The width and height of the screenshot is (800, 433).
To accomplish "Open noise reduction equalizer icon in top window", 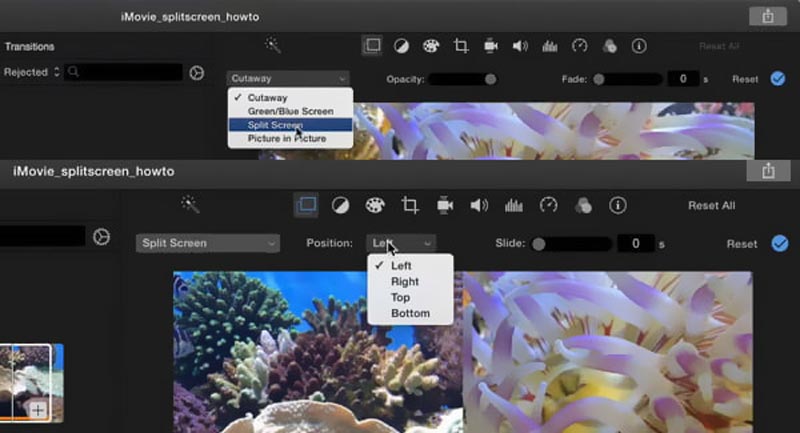I will pos(549,46).
